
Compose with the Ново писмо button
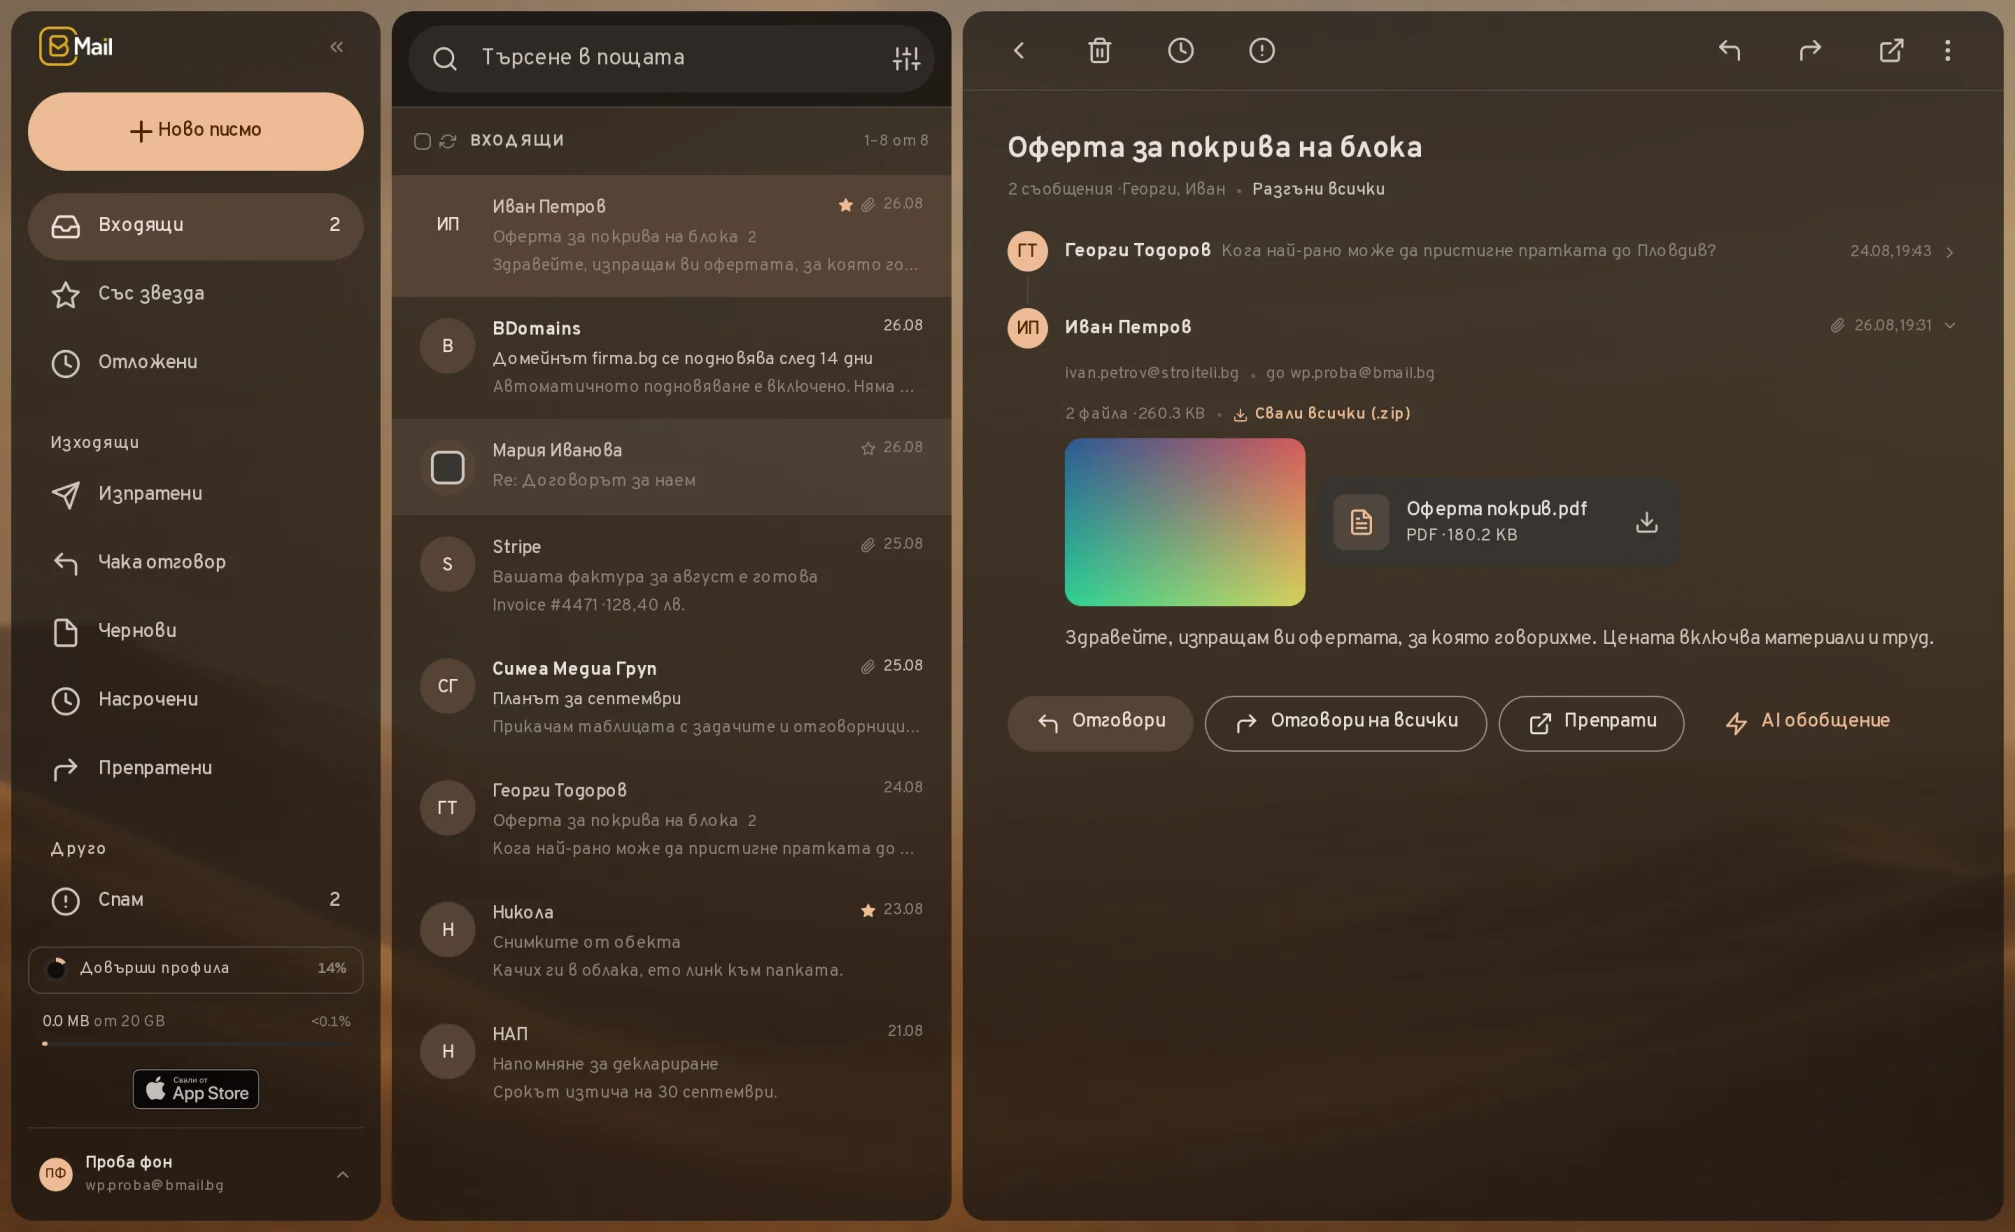tap(196, 131)
